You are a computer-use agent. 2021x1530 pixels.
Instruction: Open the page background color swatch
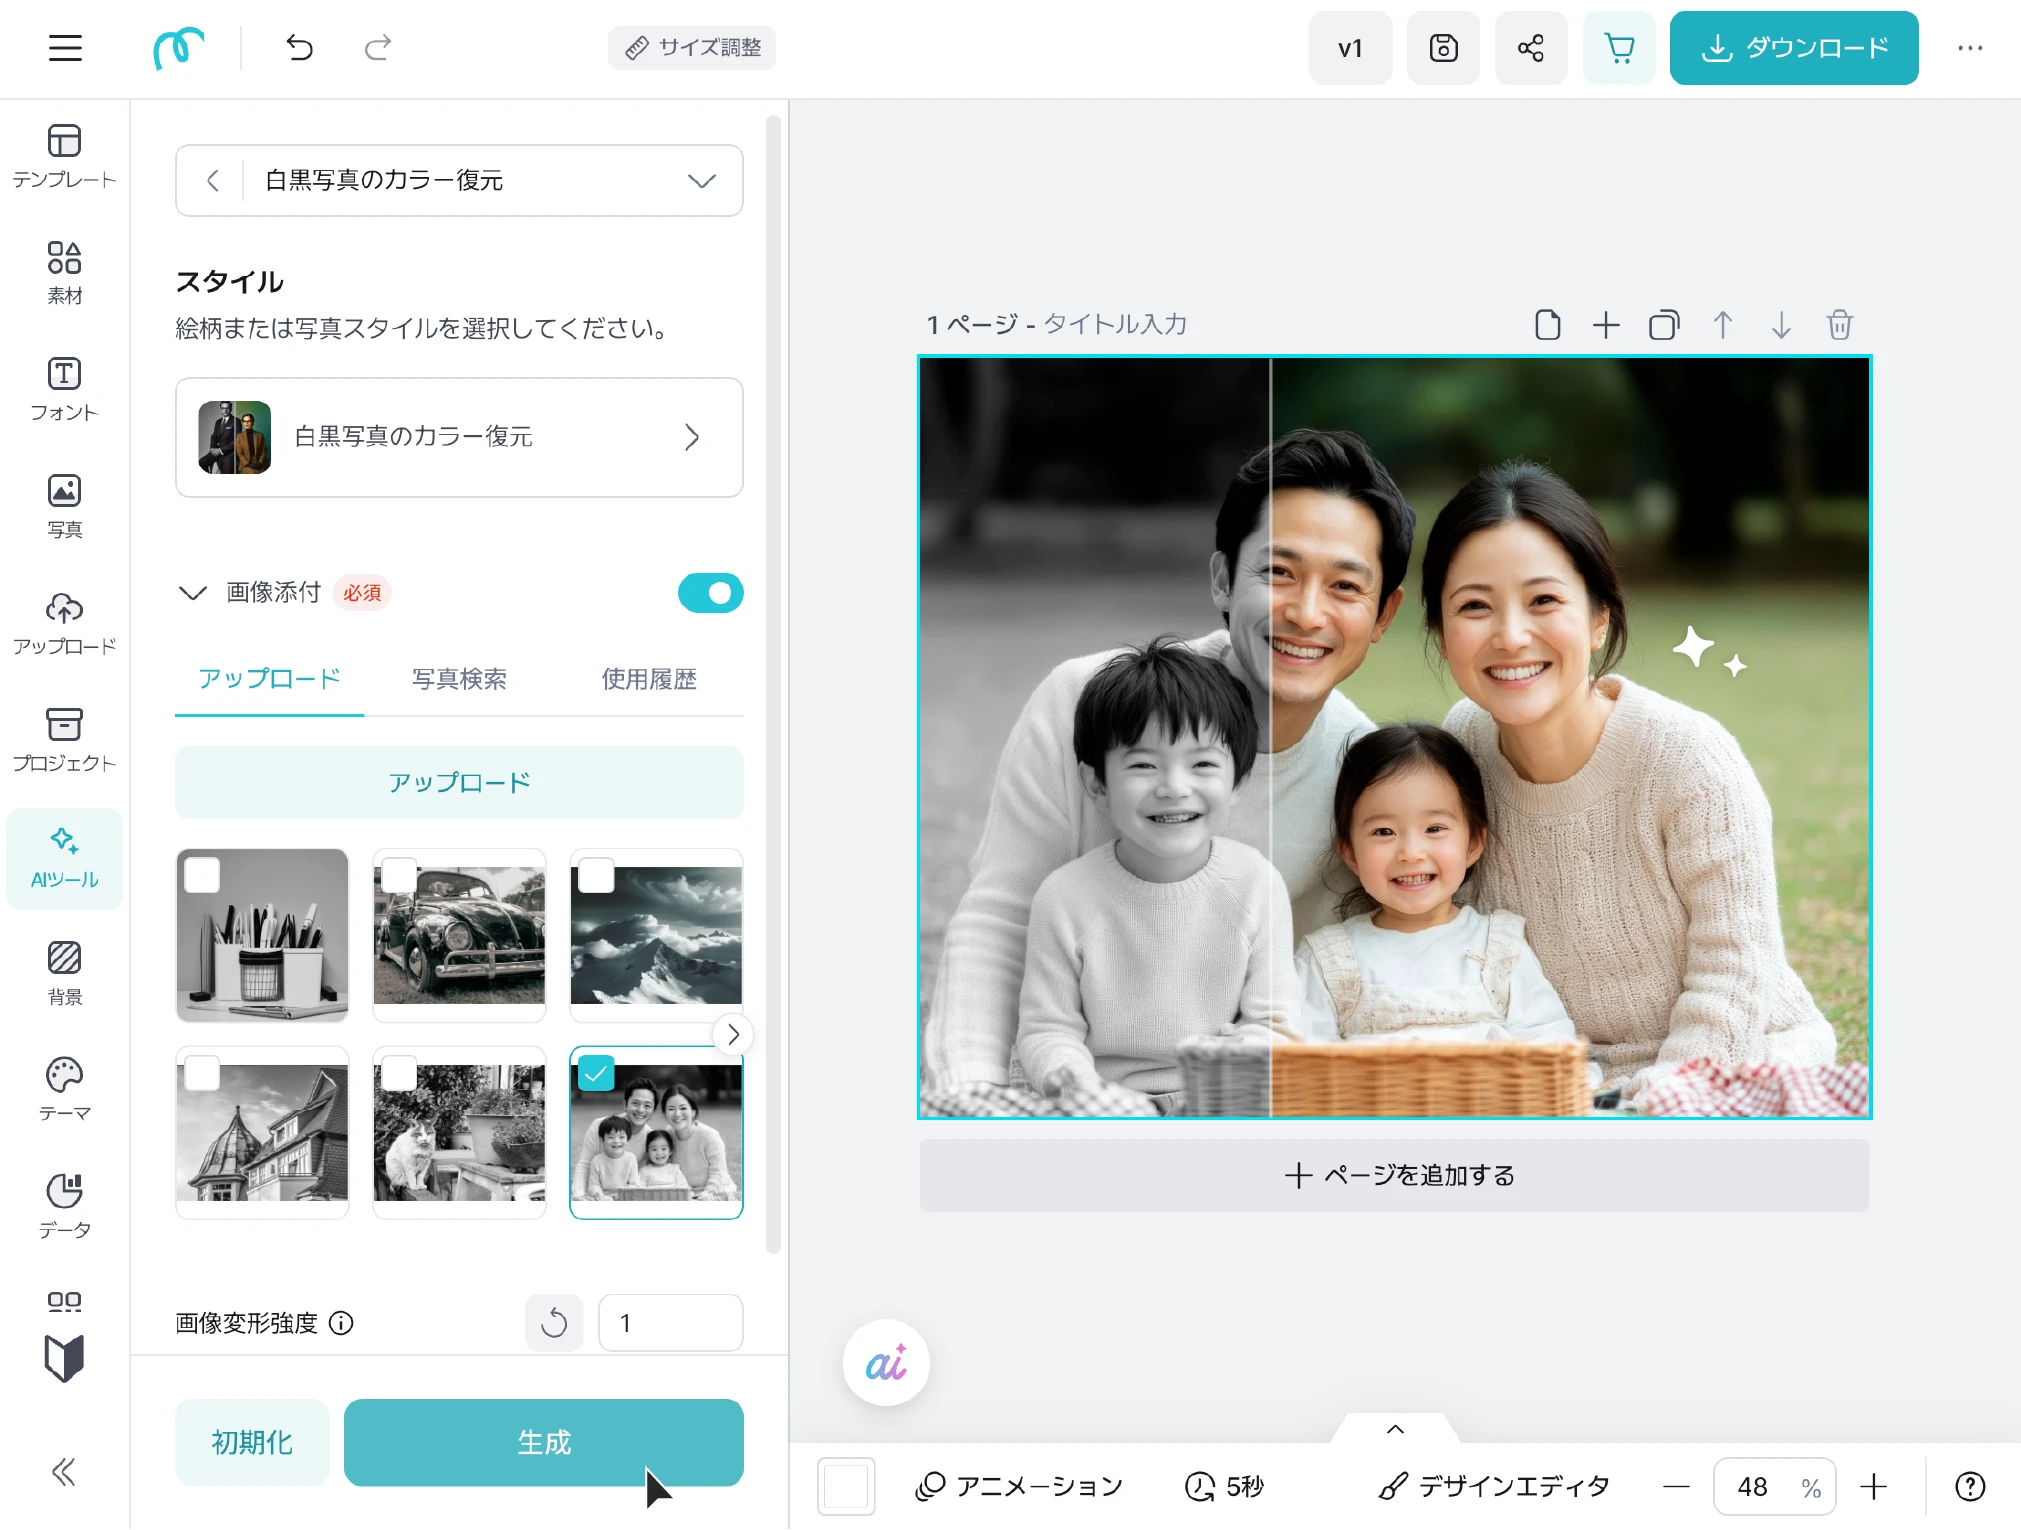(x=846, y=1486)
